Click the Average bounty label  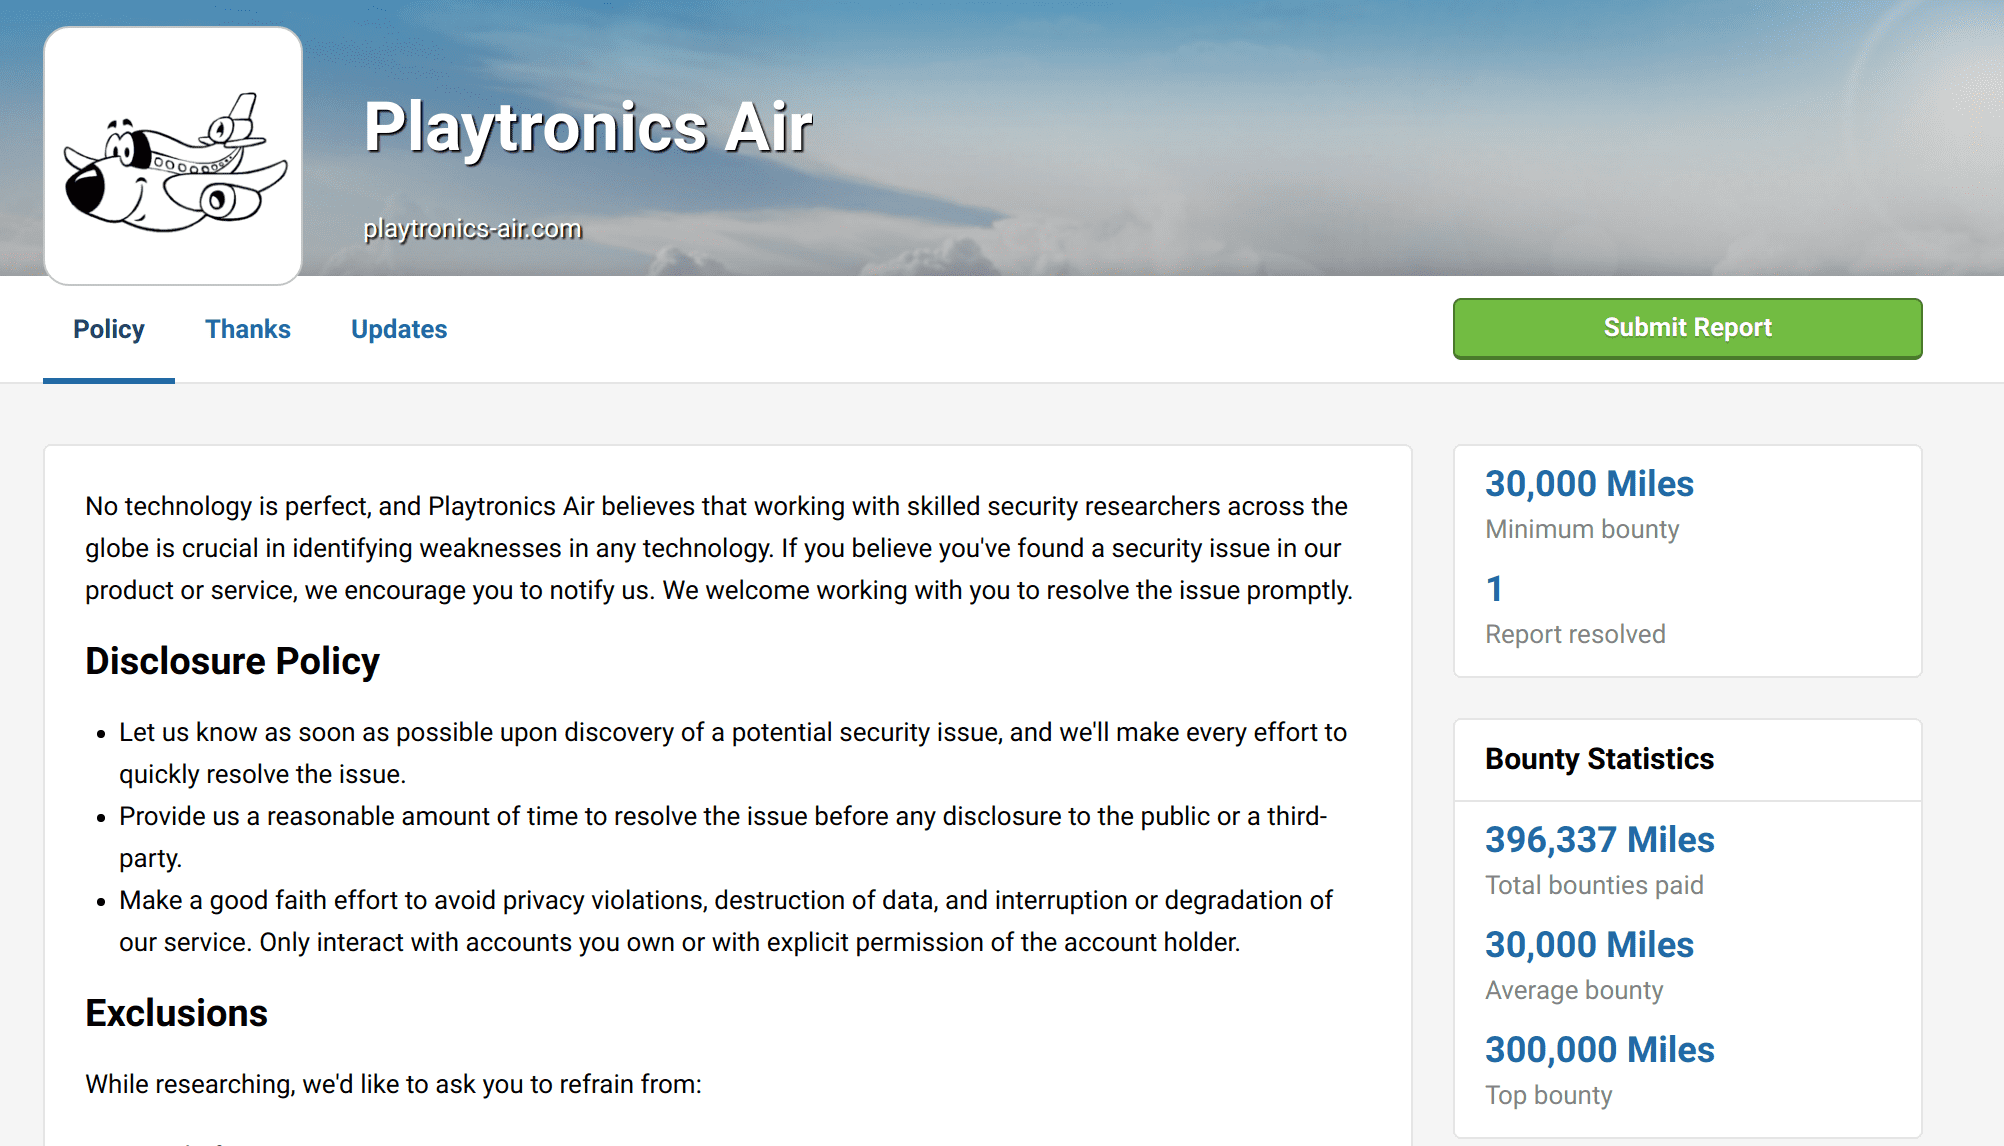coord(1574,990)
